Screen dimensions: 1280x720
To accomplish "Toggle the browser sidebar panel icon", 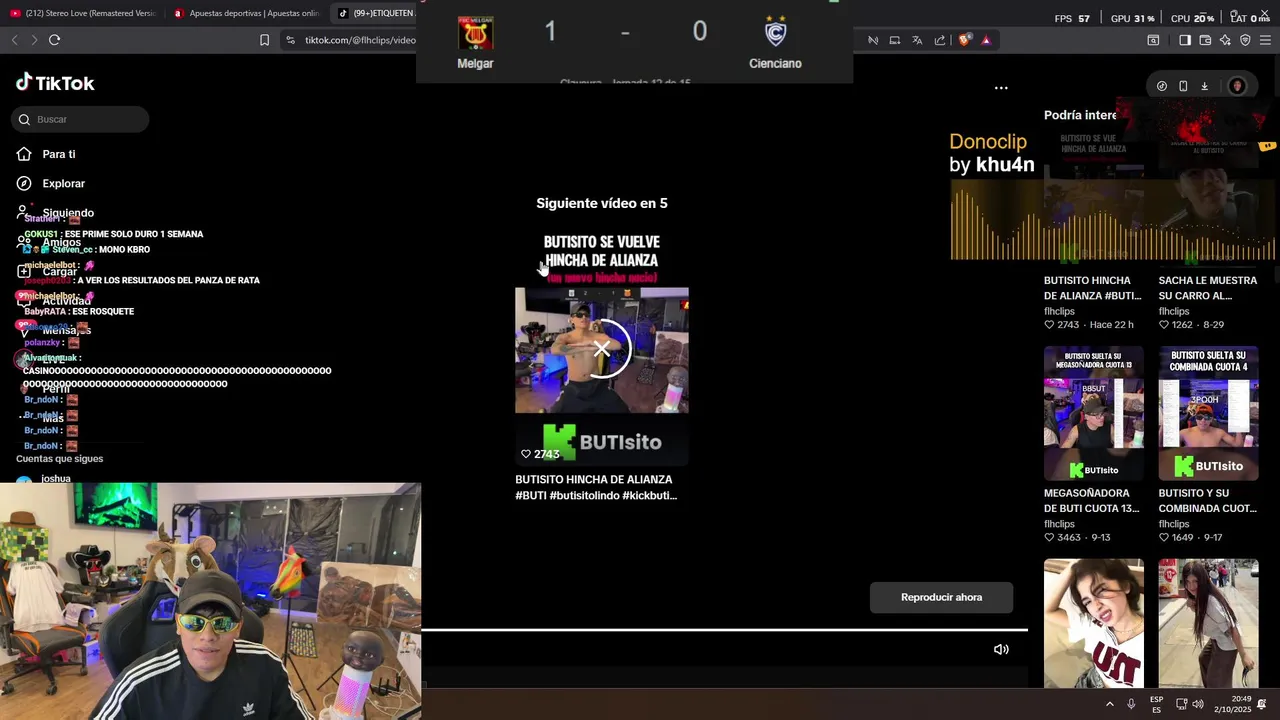I will click(x=1184, y=40).
